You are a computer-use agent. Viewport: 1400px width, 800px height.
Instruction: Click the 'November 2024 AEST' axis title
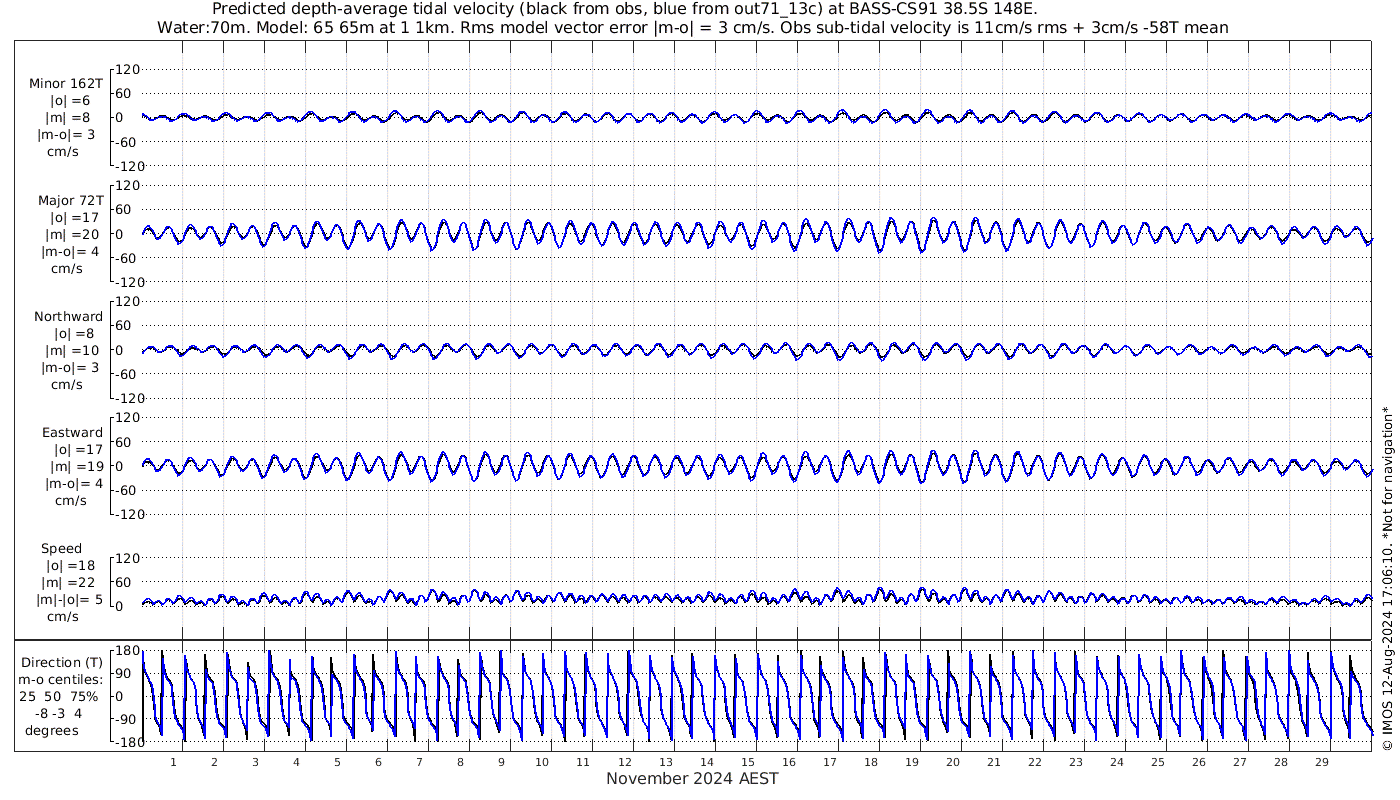pyautogui.click(x=692, y=779)
